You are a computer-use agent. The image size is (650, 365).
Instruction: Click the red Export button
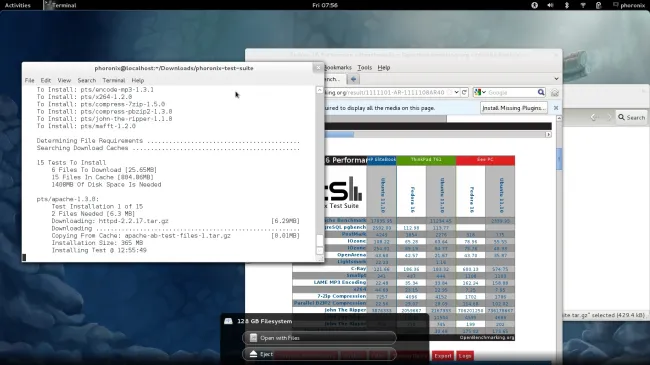click(443, 356)
